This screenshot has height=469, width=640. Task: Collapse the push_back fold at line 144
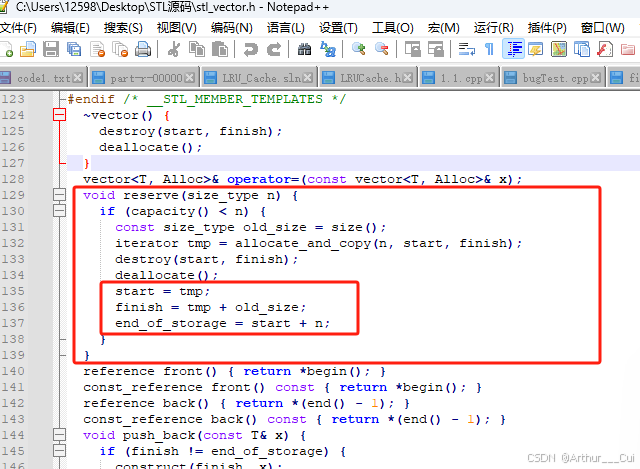tap(60, 435)
